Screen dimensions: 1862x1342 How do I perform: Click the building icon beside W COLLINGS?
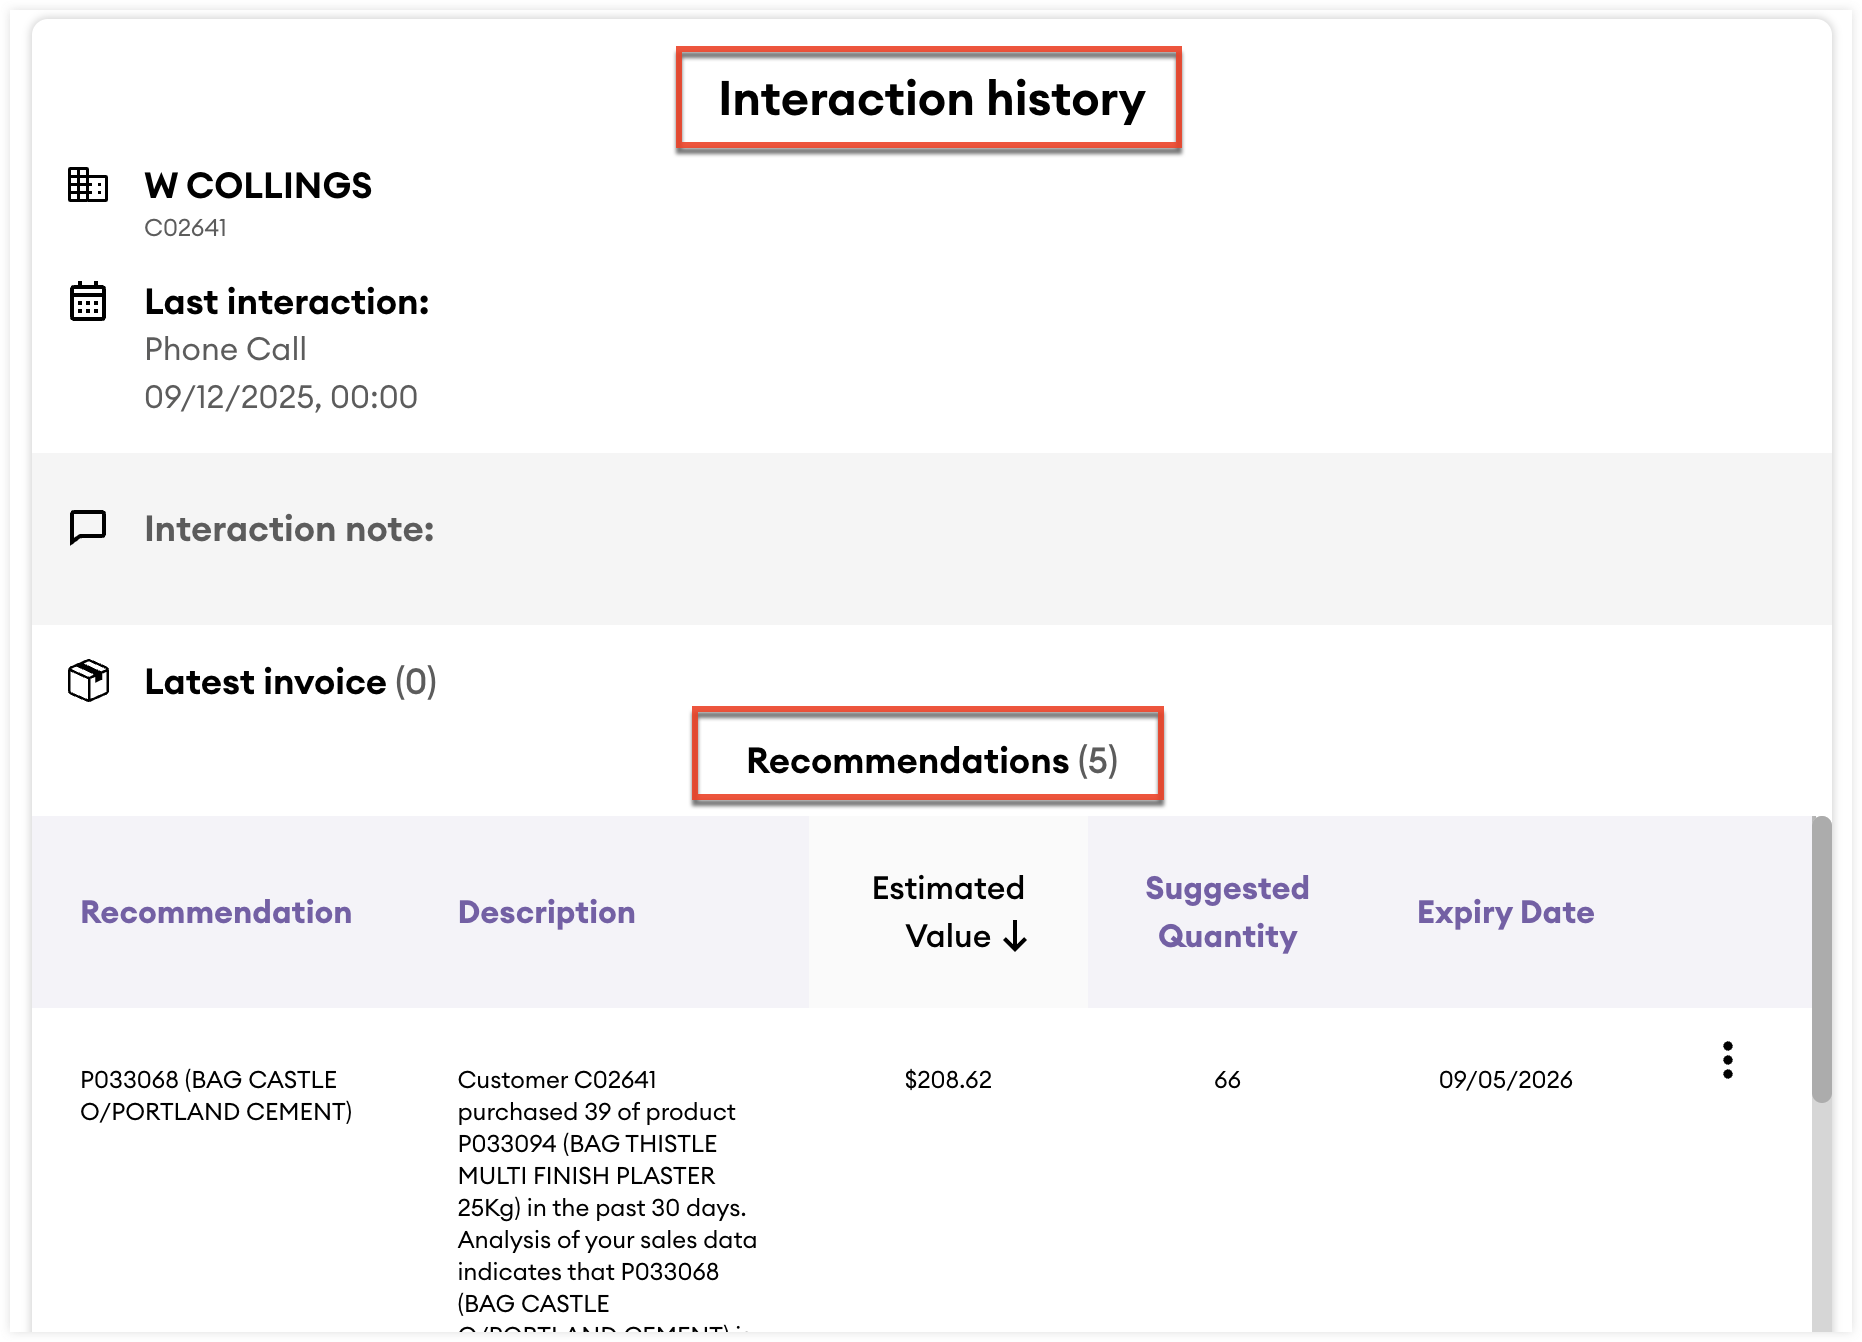(88, 185)
